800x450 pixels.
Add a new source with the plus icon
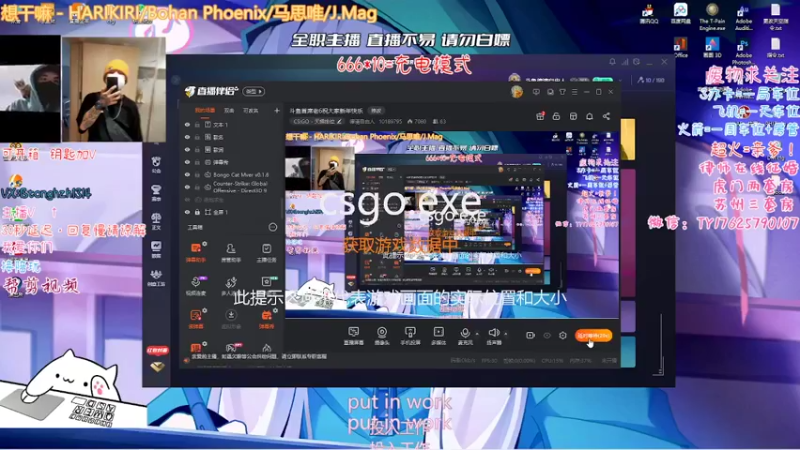pos(277,110)
